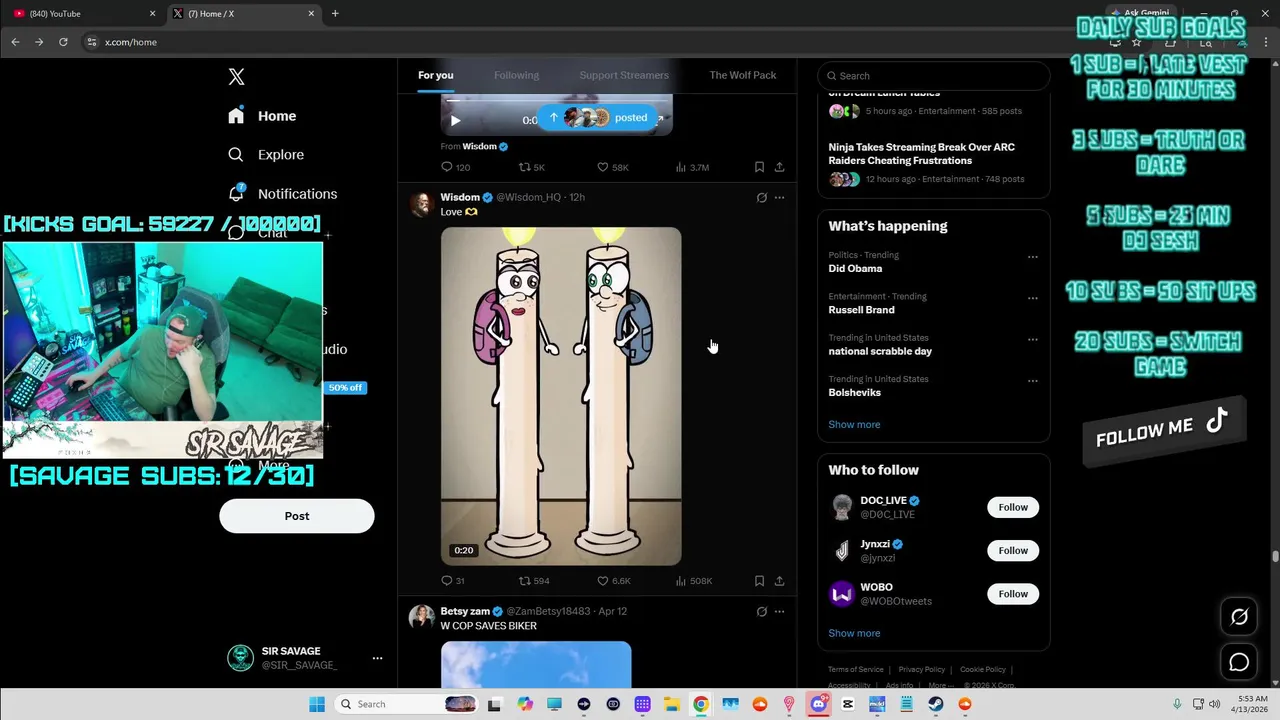Open File Explorer from the taskbar
Screen dimensions: 1280x720
pos(671,704)
